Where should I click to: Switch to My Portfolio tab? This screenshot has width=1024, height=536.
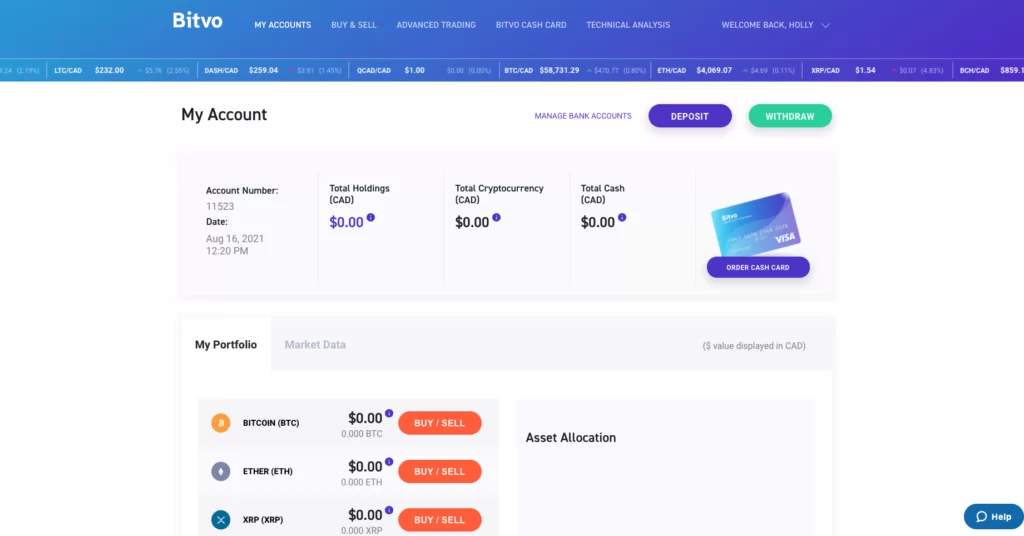[226, 345]
